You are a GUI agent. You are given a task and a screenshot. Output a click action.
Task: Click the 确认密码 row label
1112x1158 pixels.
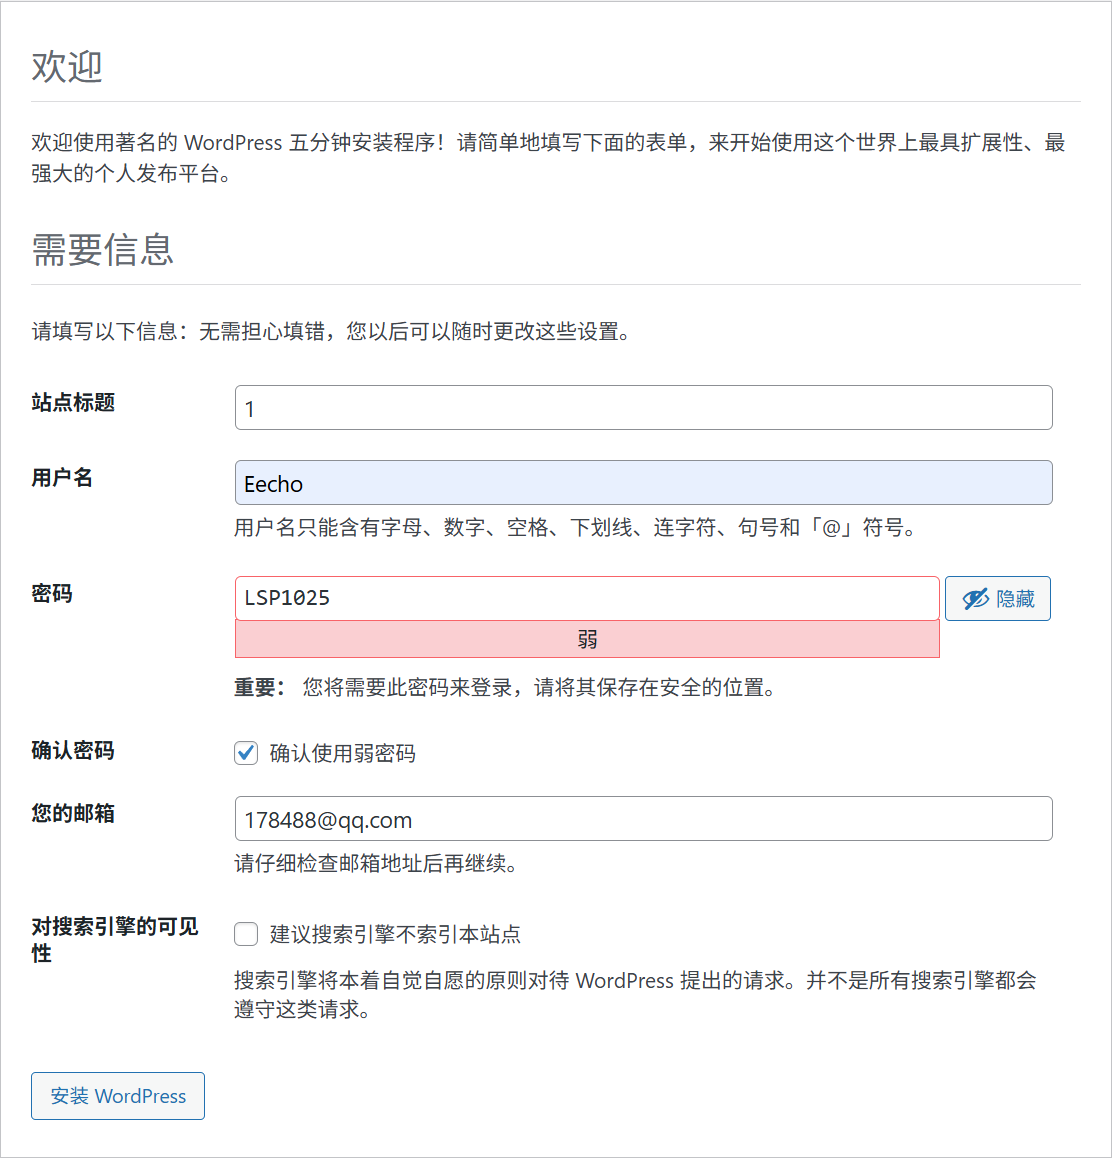tap(73, 750)
